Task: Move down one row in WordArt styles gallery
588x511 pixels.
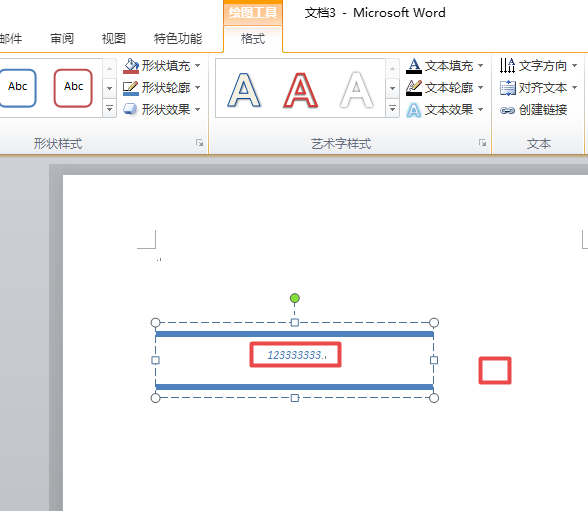Action: coord(392,88)
